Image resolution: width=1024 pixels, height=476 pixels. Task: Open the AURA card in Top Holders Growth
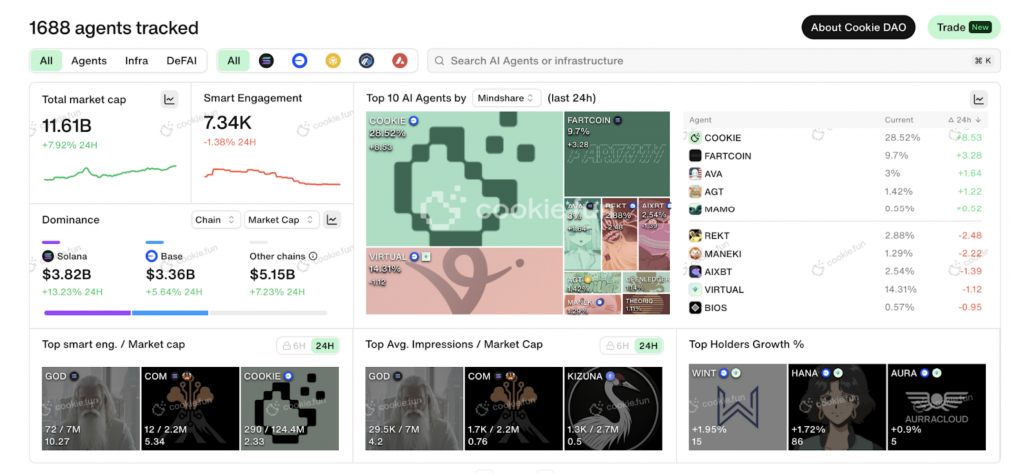coord(936,407)
